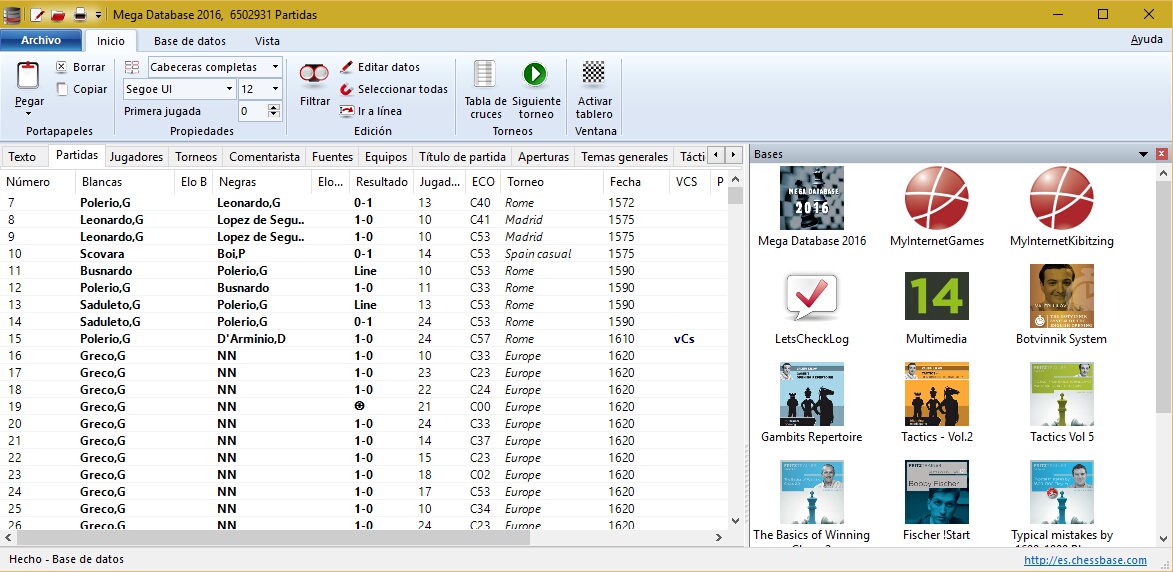The height and width of the screenshot is (572, 1173).
Task: Select game 15 Polerio,G vs D'Arminio,D
Action: [x=364, y=339]
